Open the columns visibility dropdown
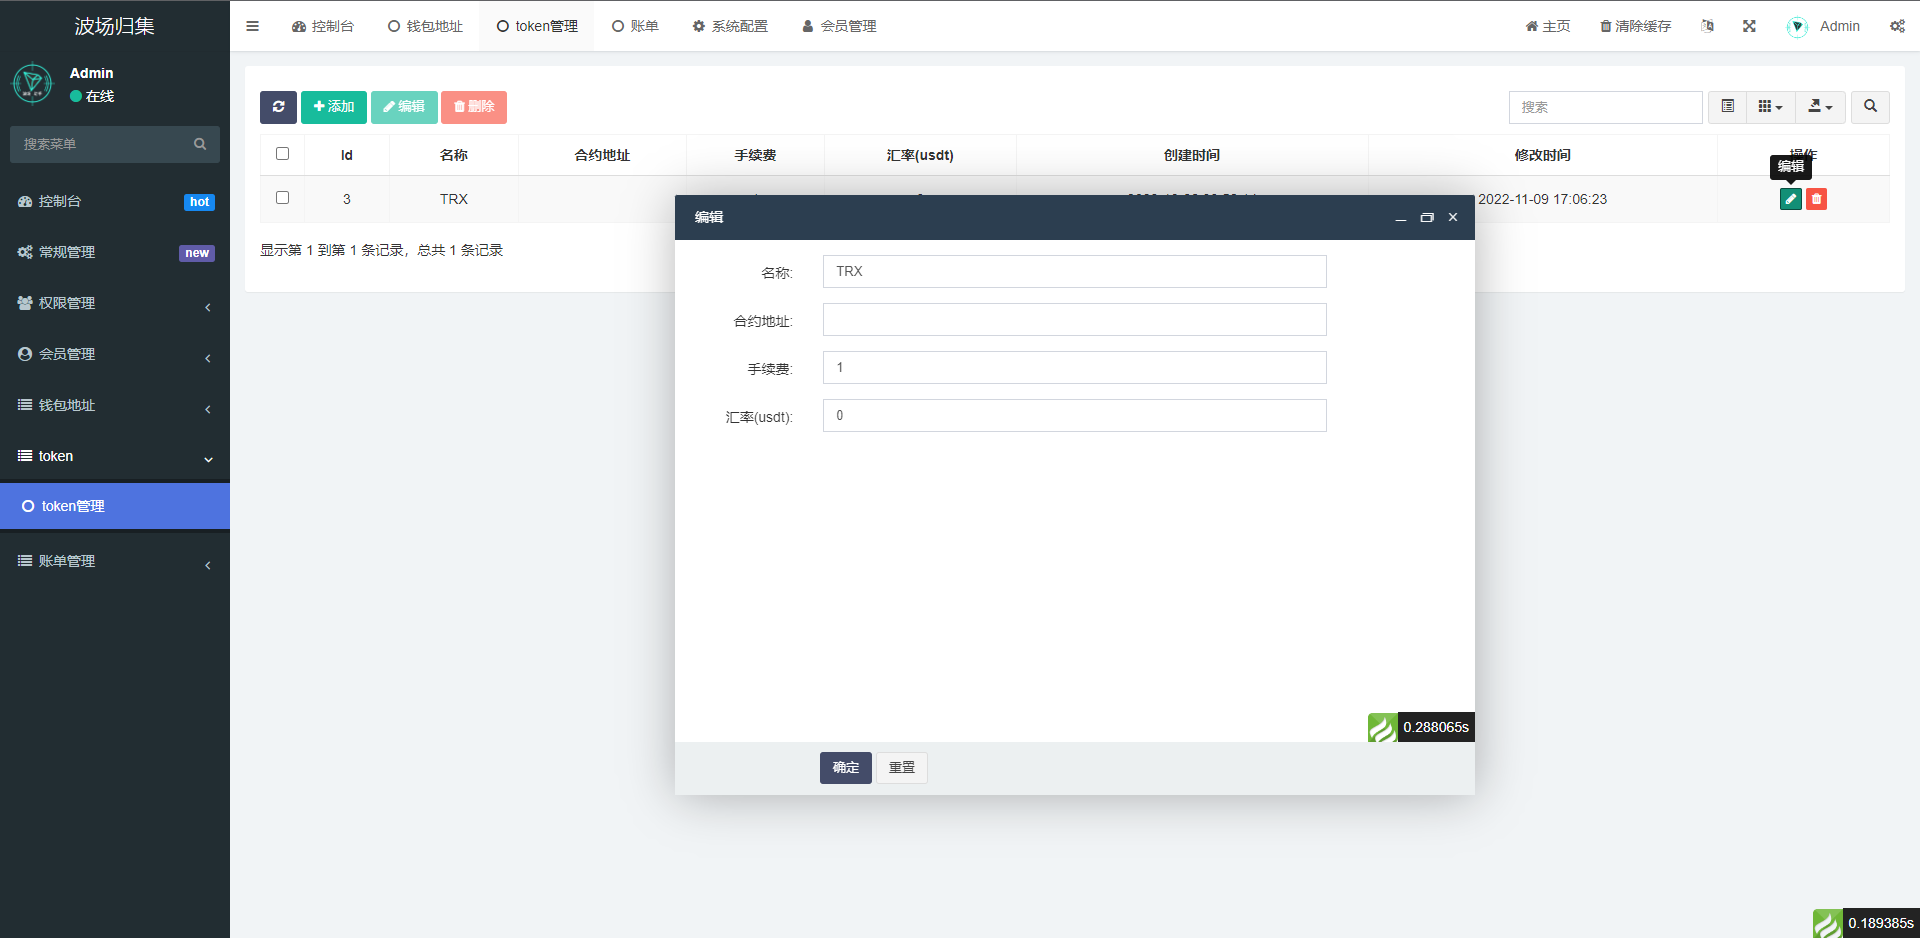The width and height of the screenshot is (1920, 938). (1770, 107)
